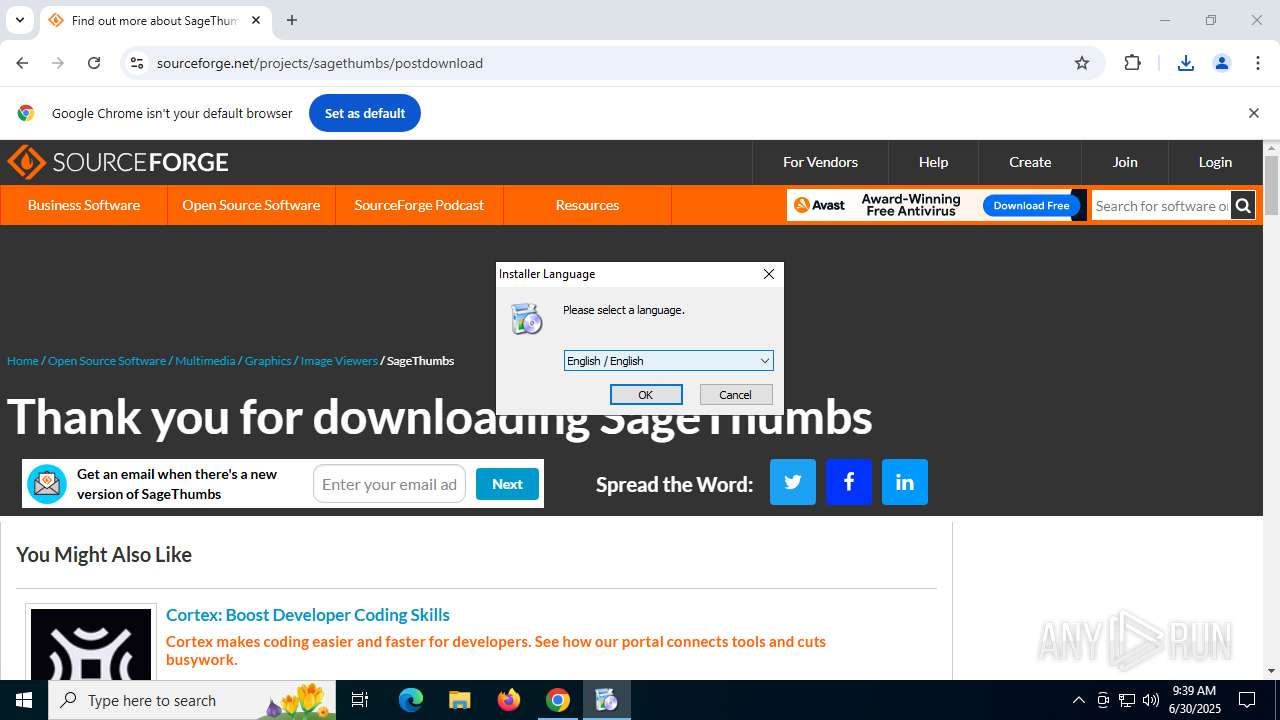
Task: View site information icon in address bar
Action: pyautogui.click(x=137, y=63)
